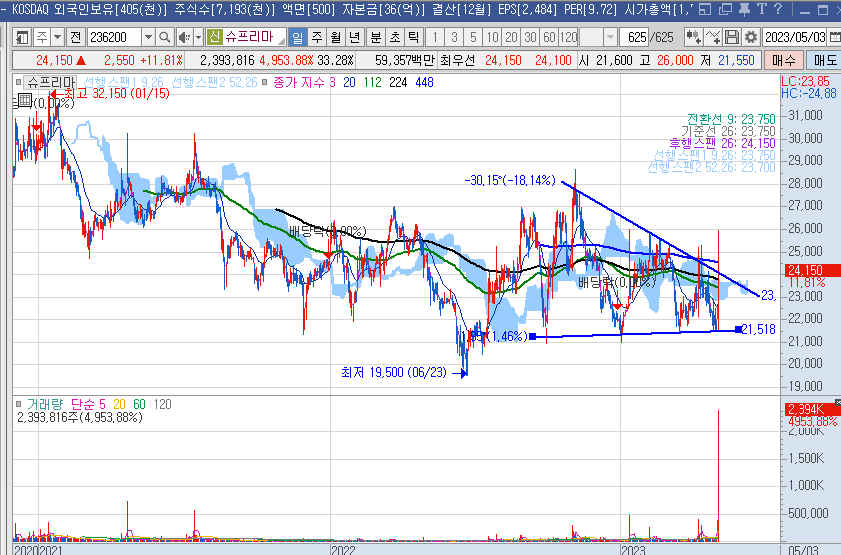Click the resize triangle in the name box
The image size is (841, 555).
pos(281,40)
